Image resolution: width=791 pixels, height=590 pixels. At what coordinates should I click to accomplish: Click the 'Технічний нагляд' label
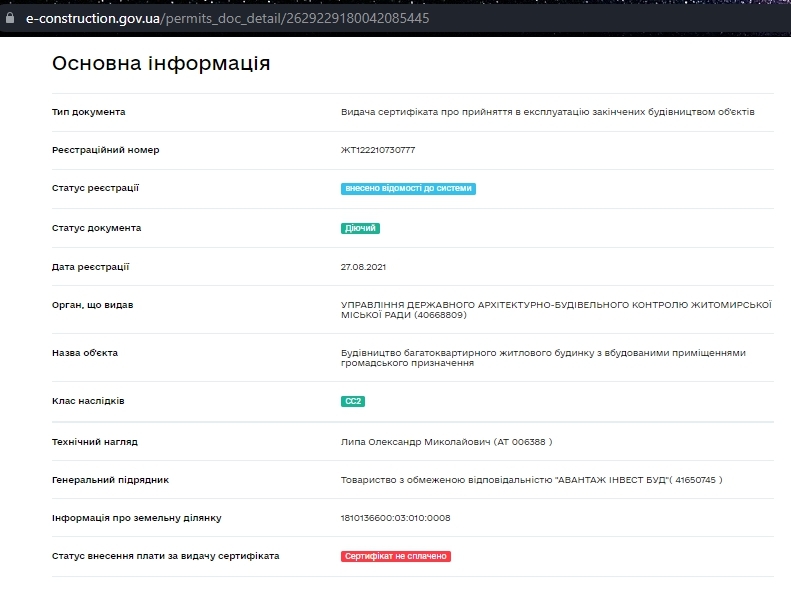[94, 442]
